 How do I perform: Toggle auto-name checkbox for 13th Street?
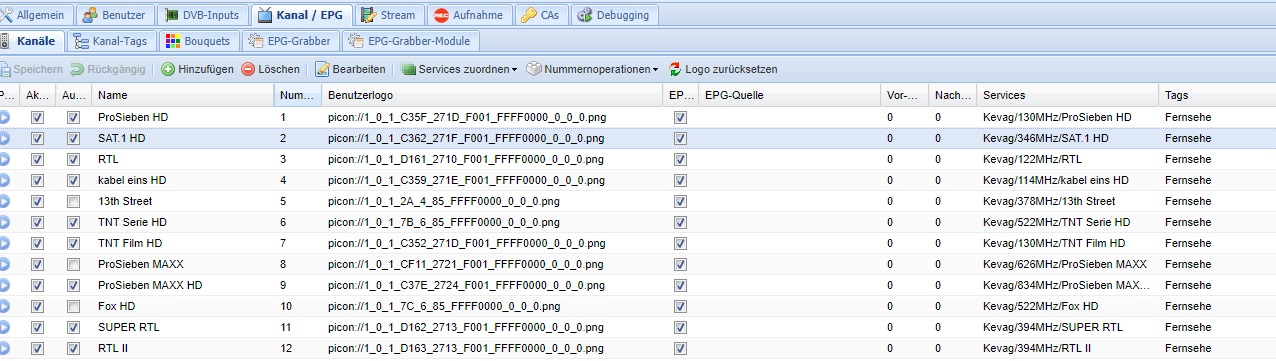point(73,201)
